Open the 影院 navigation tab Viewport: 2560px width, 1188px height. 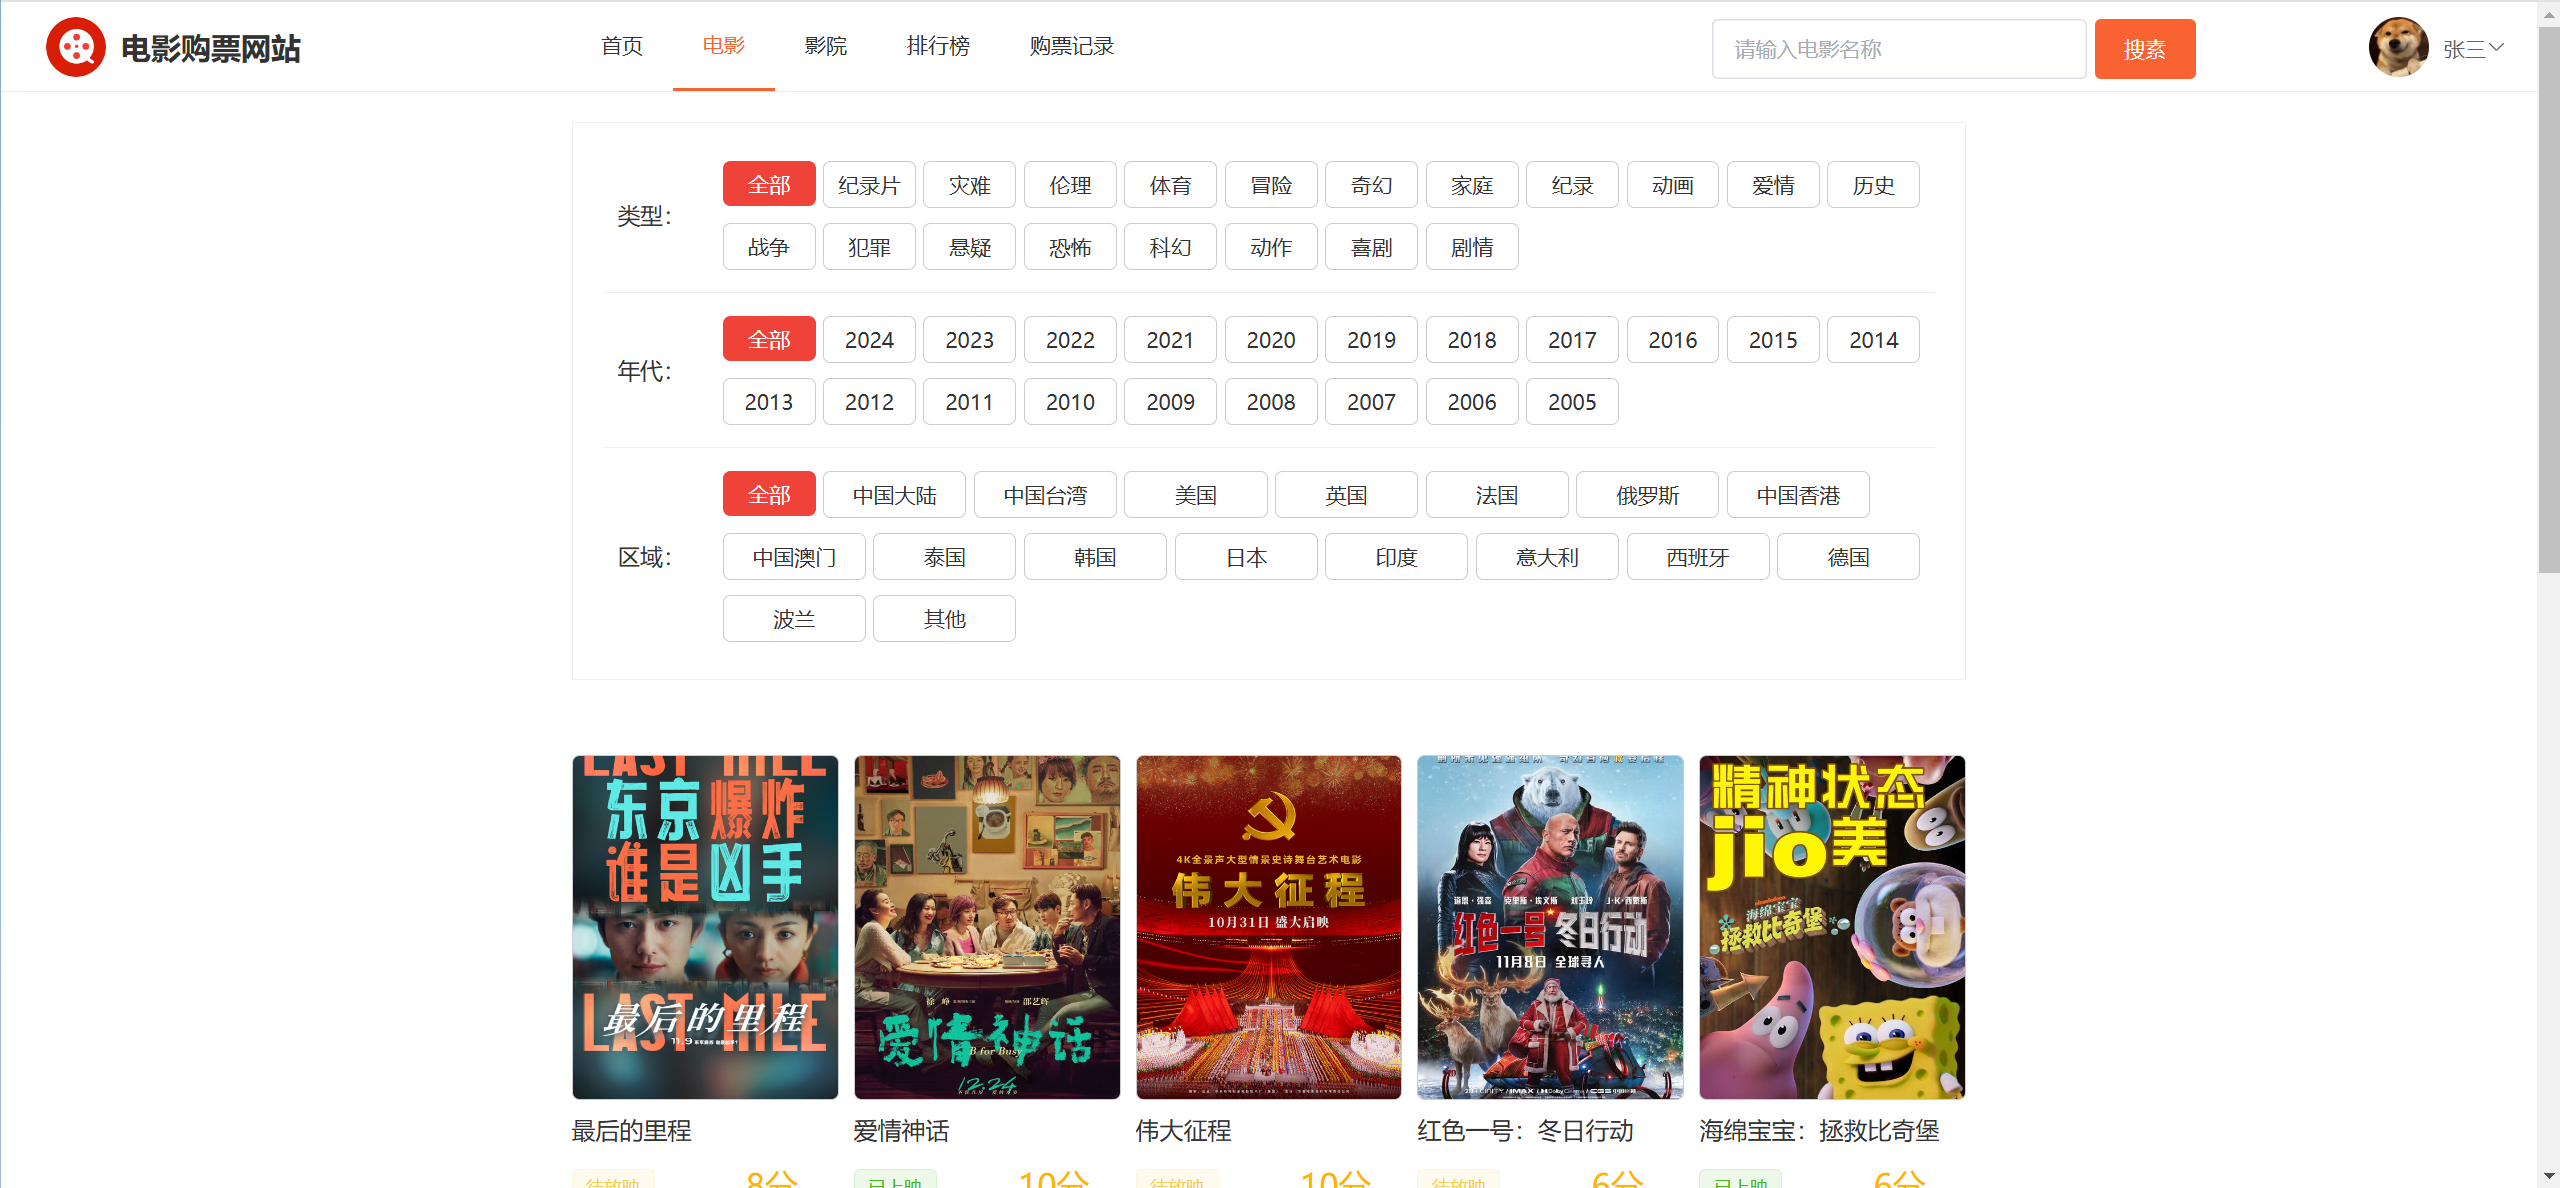click(825, 46)
